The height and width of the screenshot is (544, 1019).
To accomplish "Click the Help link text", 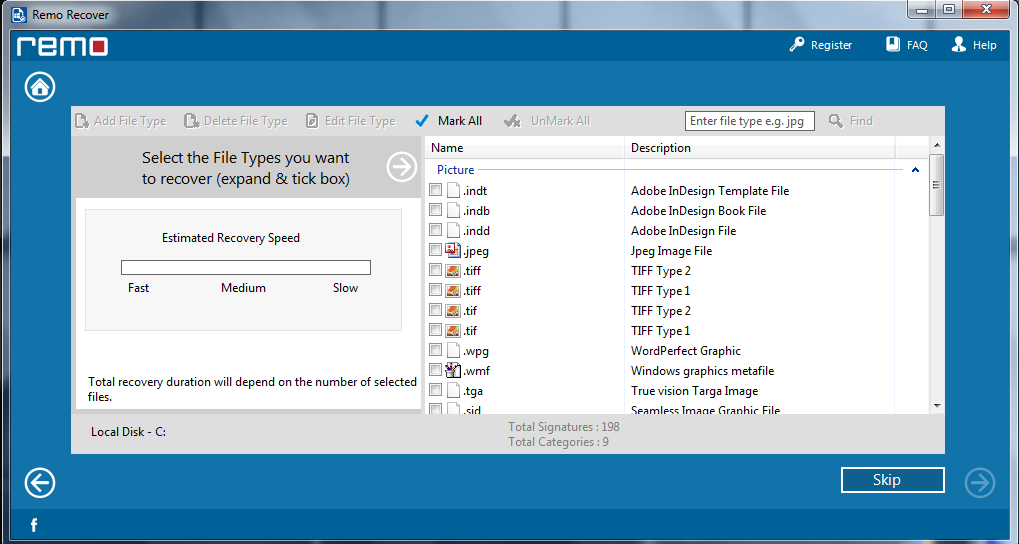I will click(985, 45).
